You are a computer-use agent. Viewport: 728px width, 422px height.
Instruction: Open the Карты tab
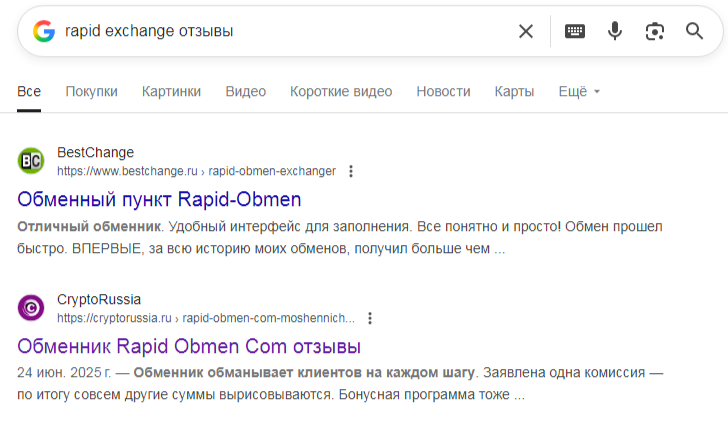[514, 91]
